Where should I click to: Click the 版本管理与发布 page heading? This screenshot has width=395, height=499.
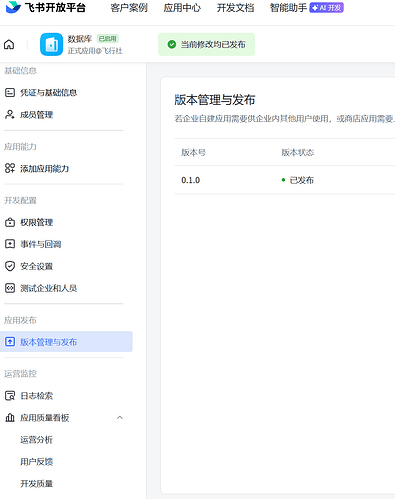point(215,100)
